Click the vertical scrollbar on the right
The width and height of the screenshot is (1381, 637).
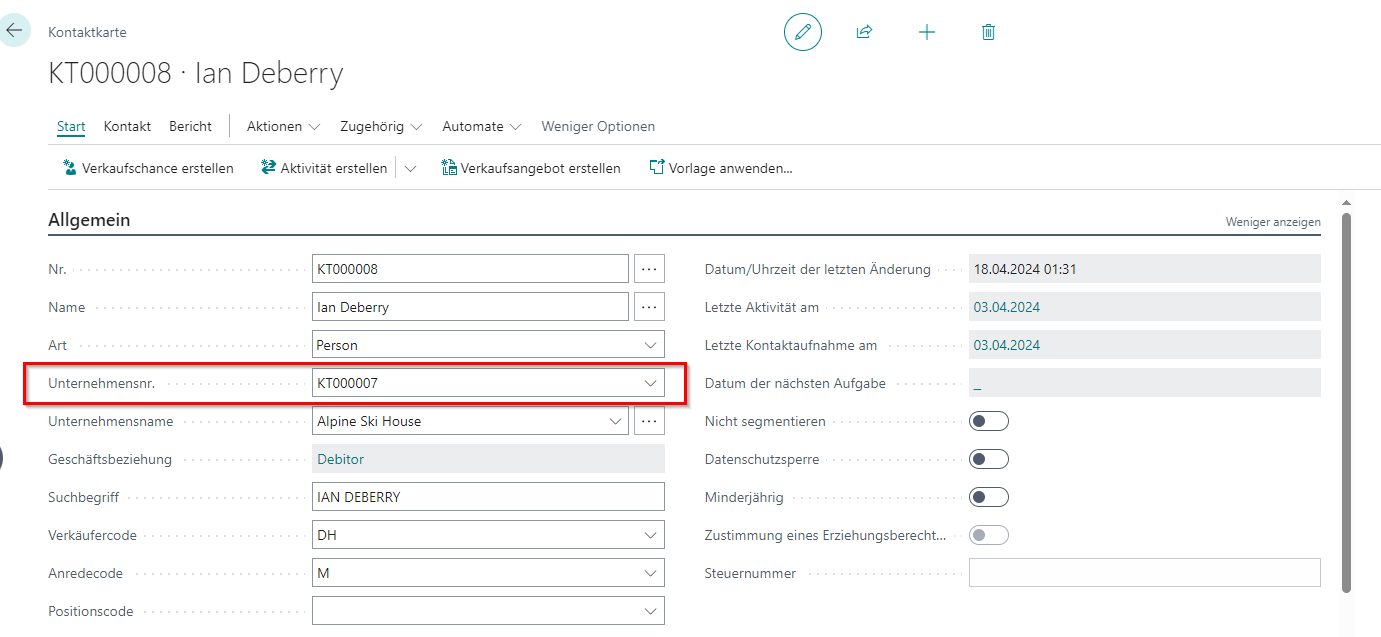coord(1346,400)
